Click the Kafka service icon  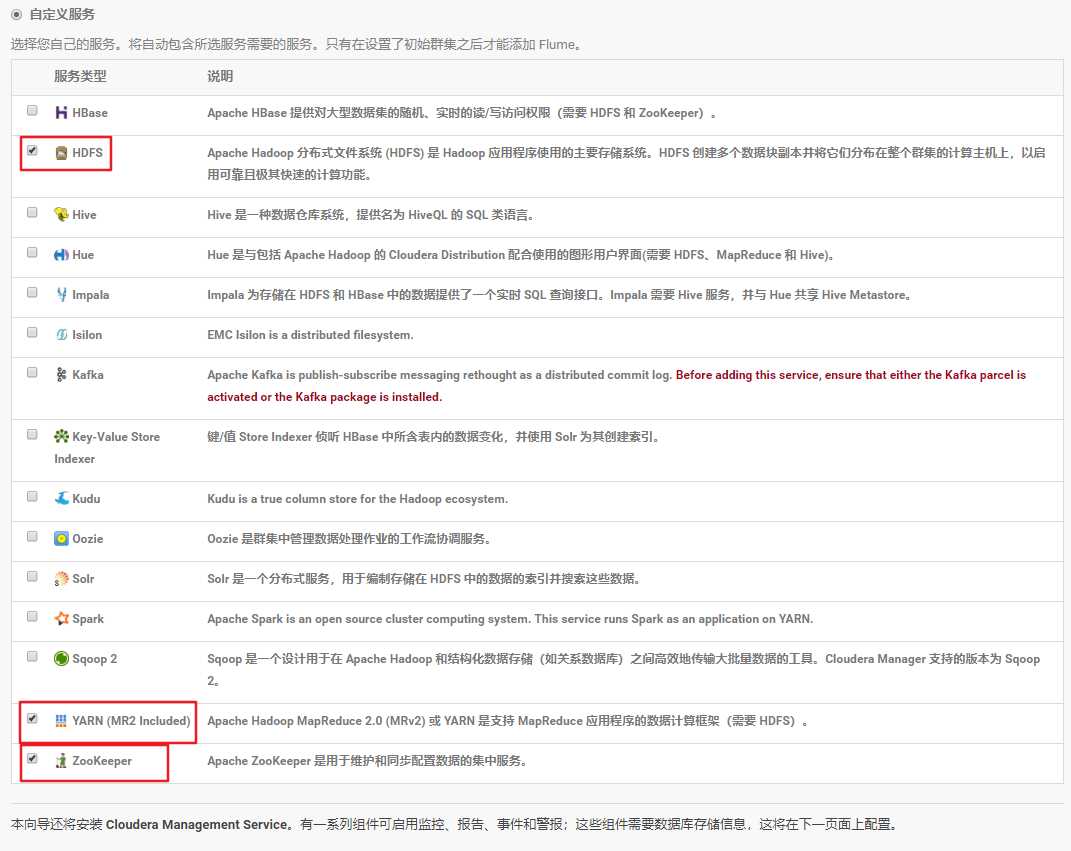[61, 374]
